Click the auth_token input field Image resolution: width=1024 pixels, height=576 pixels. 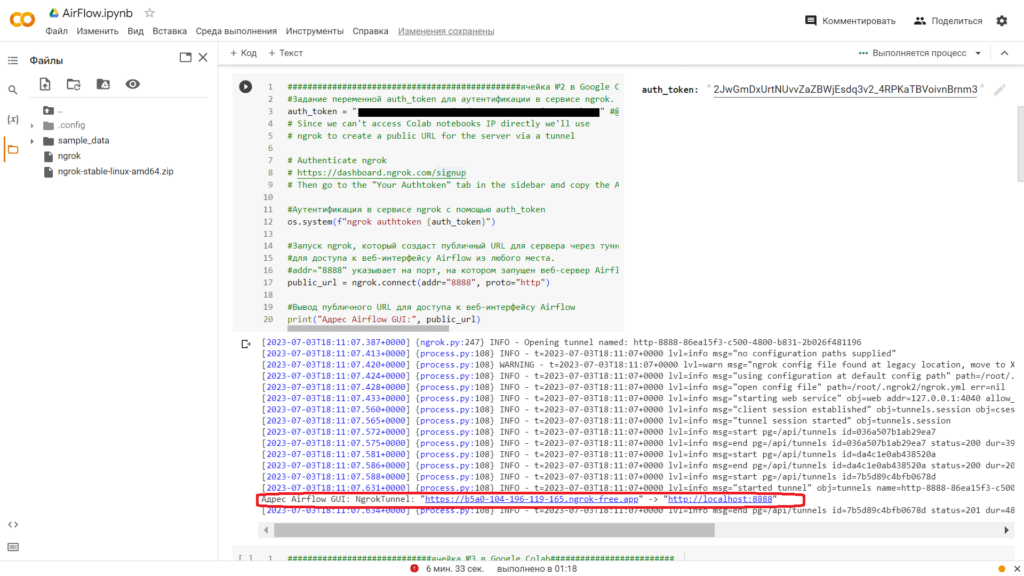(845, 89)
